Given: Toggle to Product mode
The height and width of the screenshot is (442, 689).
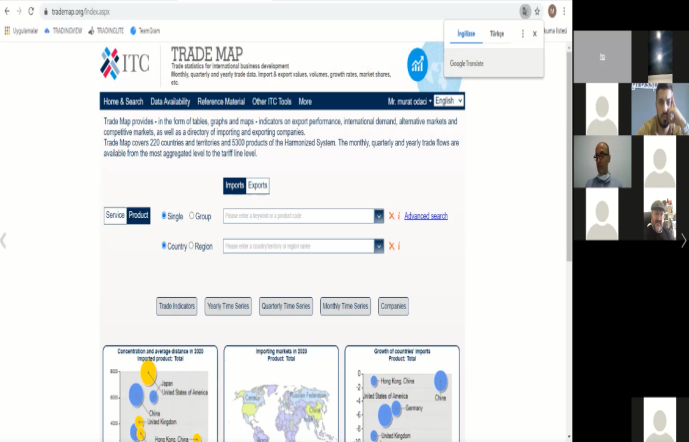Looking at the screenshot, I should click(138, 215).
